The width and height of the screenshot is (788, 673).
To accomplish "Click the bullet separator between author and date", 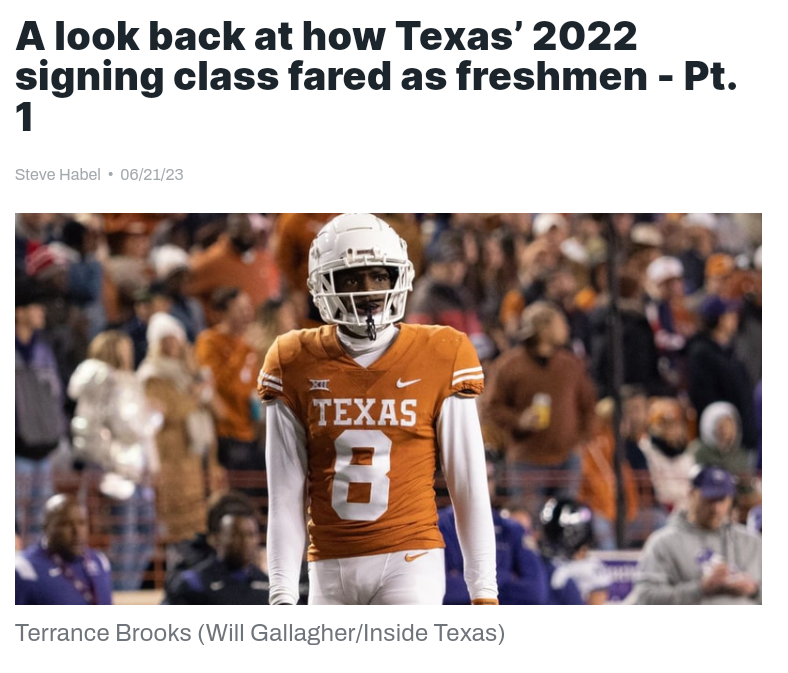I will coord(111,174).
